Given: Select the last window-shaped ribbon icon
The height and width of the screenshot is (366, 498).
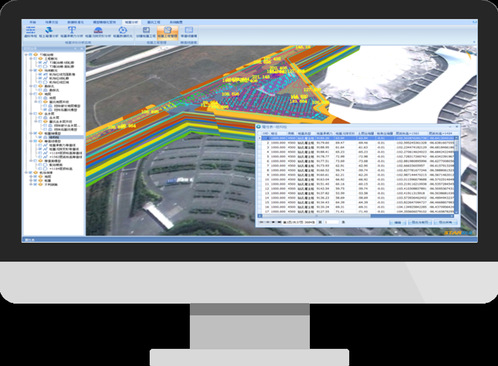Looking at the screenshot, I should point(189,30).
